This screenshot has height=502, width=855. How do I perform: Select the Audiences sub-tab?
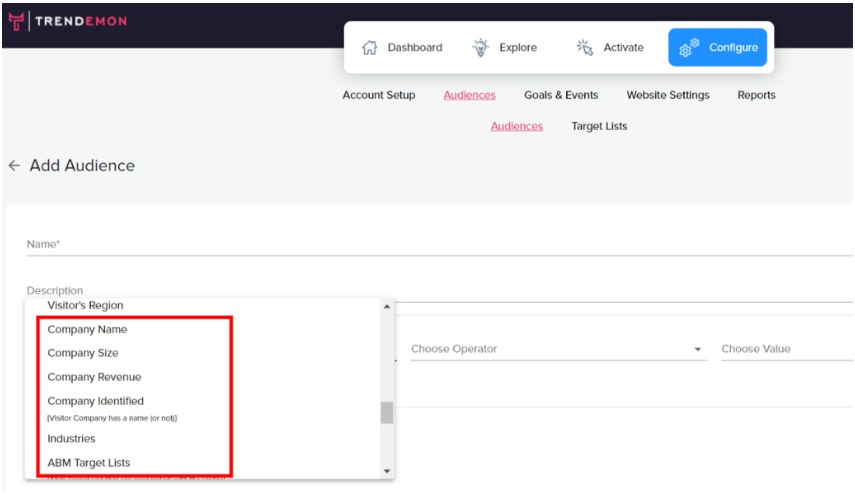click(x=517, y=126)
